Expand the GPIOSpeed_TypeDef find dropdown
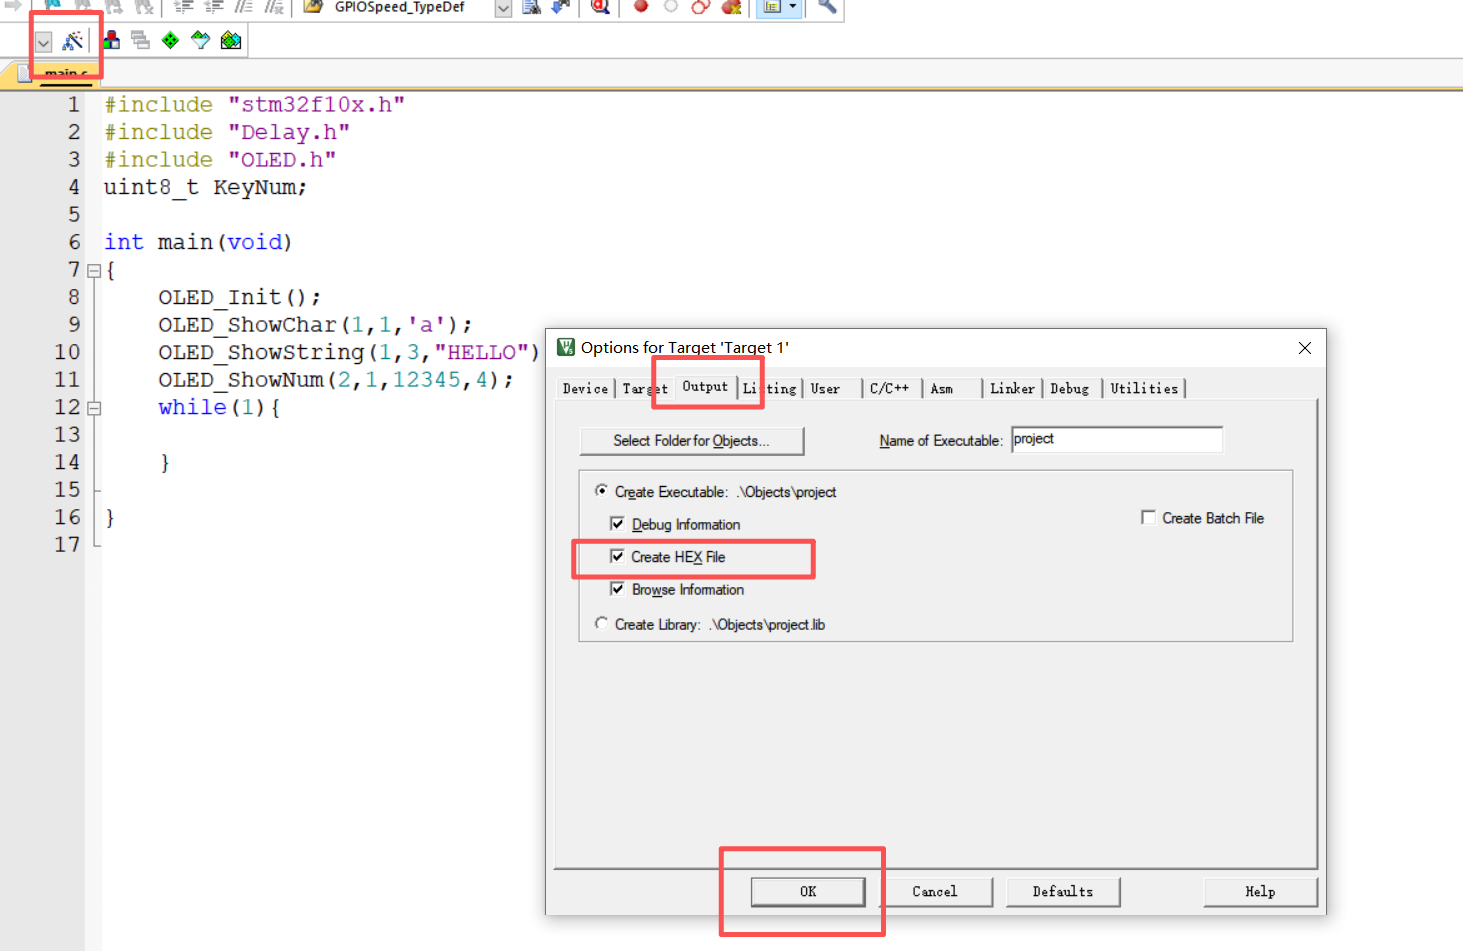The image size is (1463, 951). (x=503, y=8)
